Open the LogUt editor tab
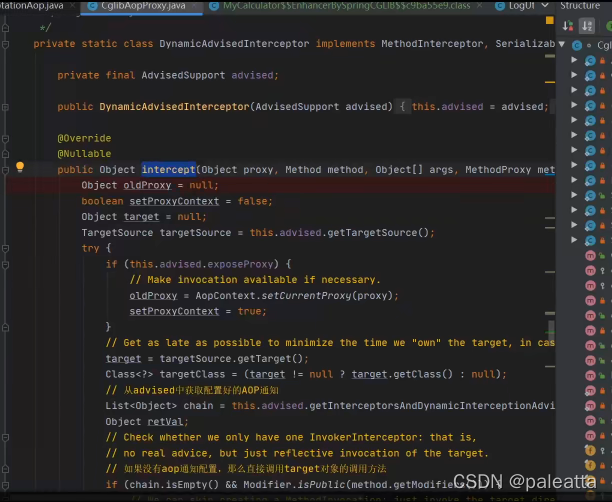The height and width of the screenshot is (502, 612). 515,6
